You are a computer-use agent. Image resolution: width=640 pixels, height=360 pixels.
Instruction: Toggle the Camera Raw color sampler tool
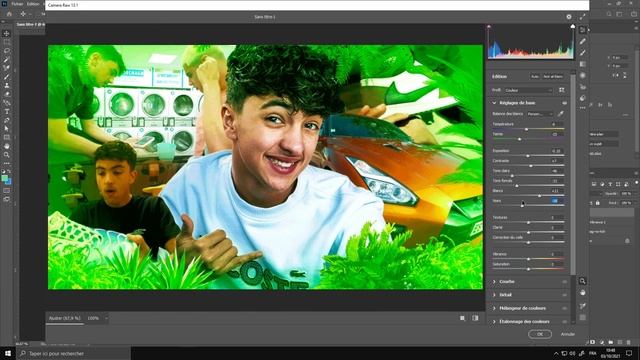pyautogui.click(x=582, y=306)
